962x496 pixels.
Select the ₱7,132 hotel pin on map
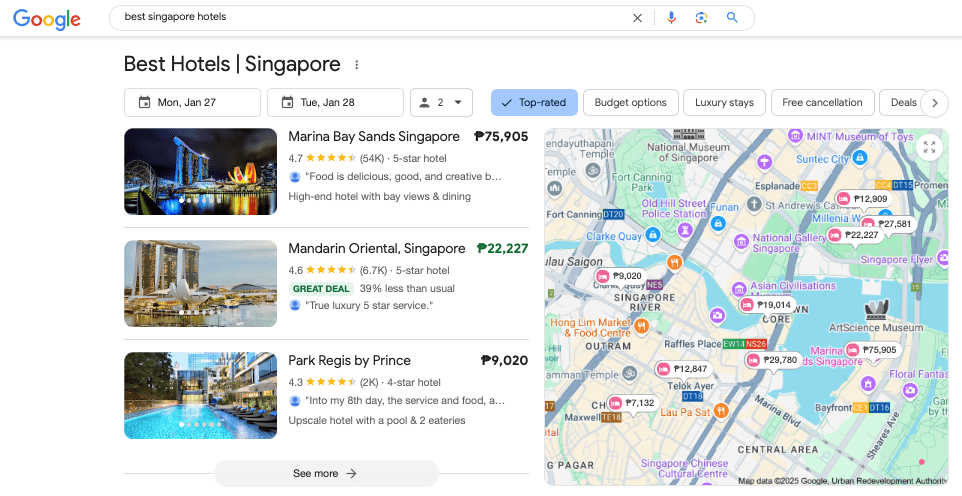coord(633,403)
